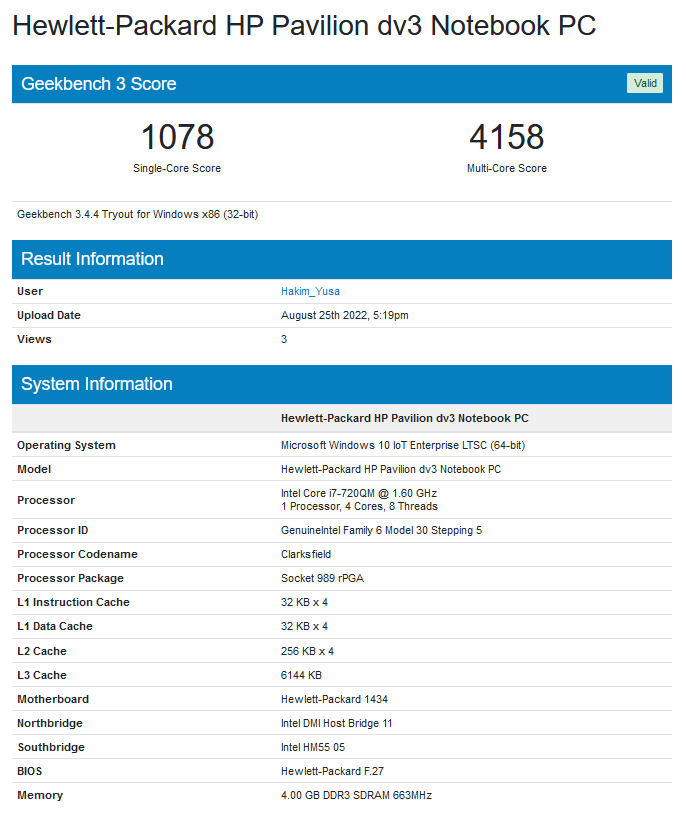This screenshot has height=814, width=686.
Task: Select GenuineIntel Family 6 Model 30 Stepping 5
Action: pos(381,530)
